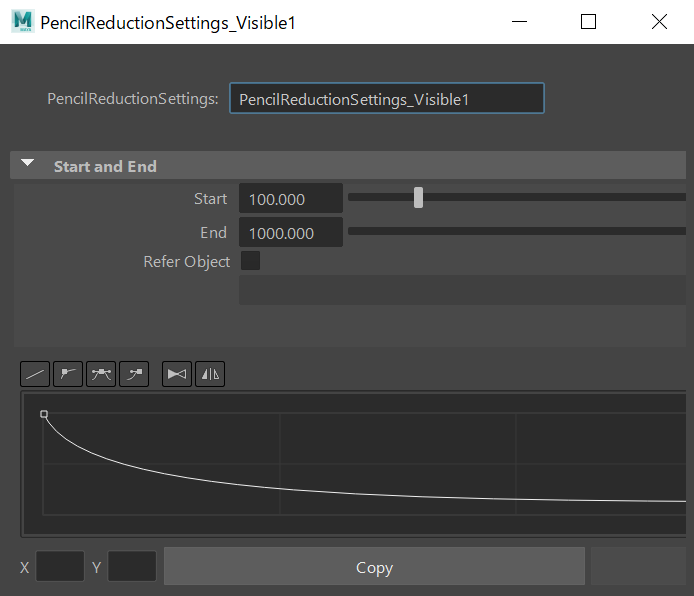Select the linear curve tangent tool
Viewport: 694px width, 596px height.
[x=35, y=374]
